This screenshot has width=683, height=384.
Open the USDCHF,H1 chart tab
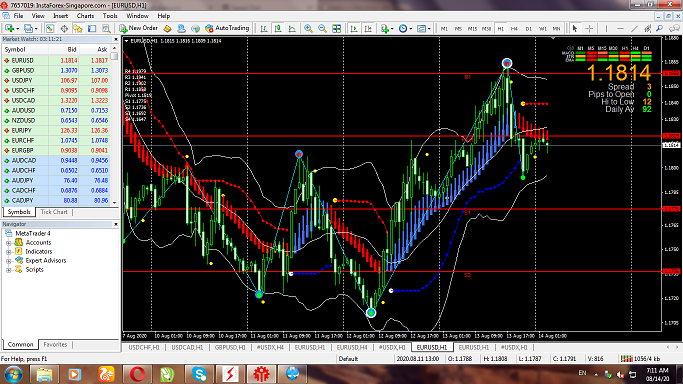[x=144, y=347]
